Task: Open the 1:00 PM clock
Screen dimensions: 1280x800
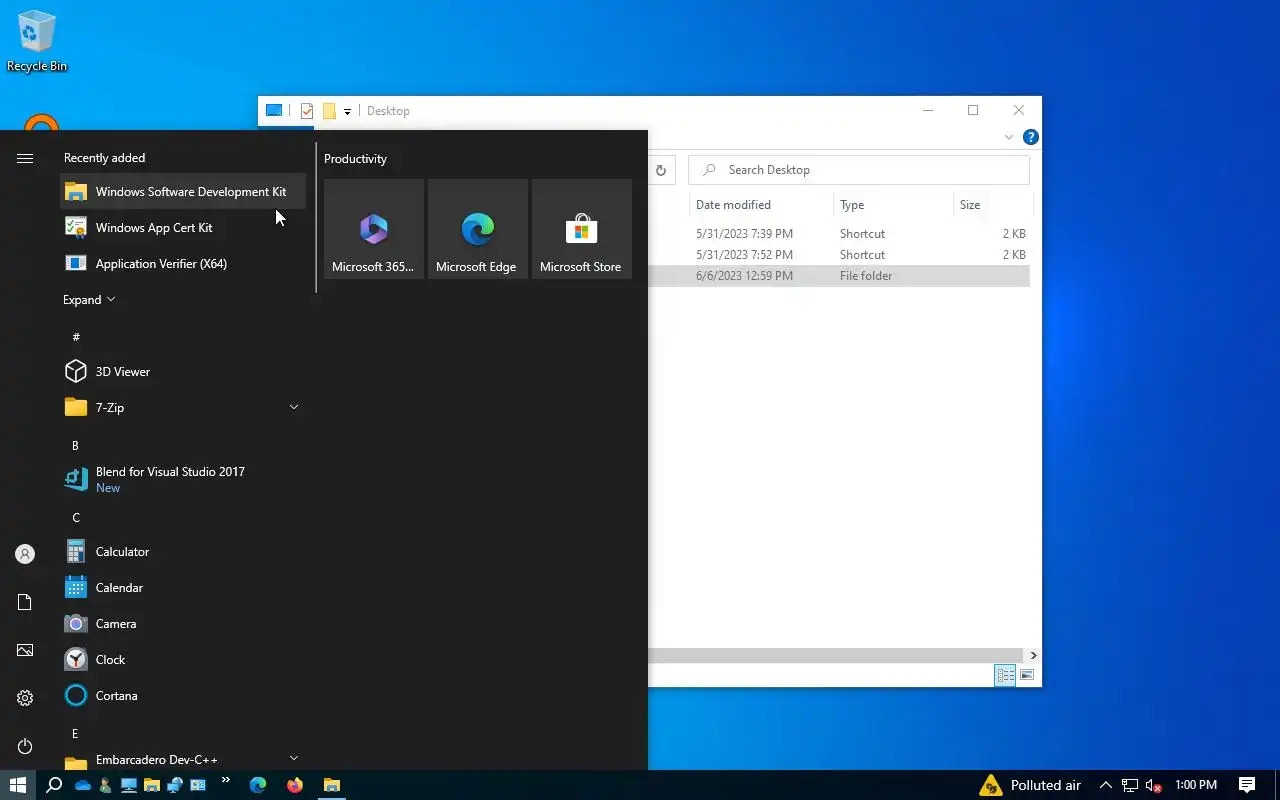Action: coord(1196,785)
